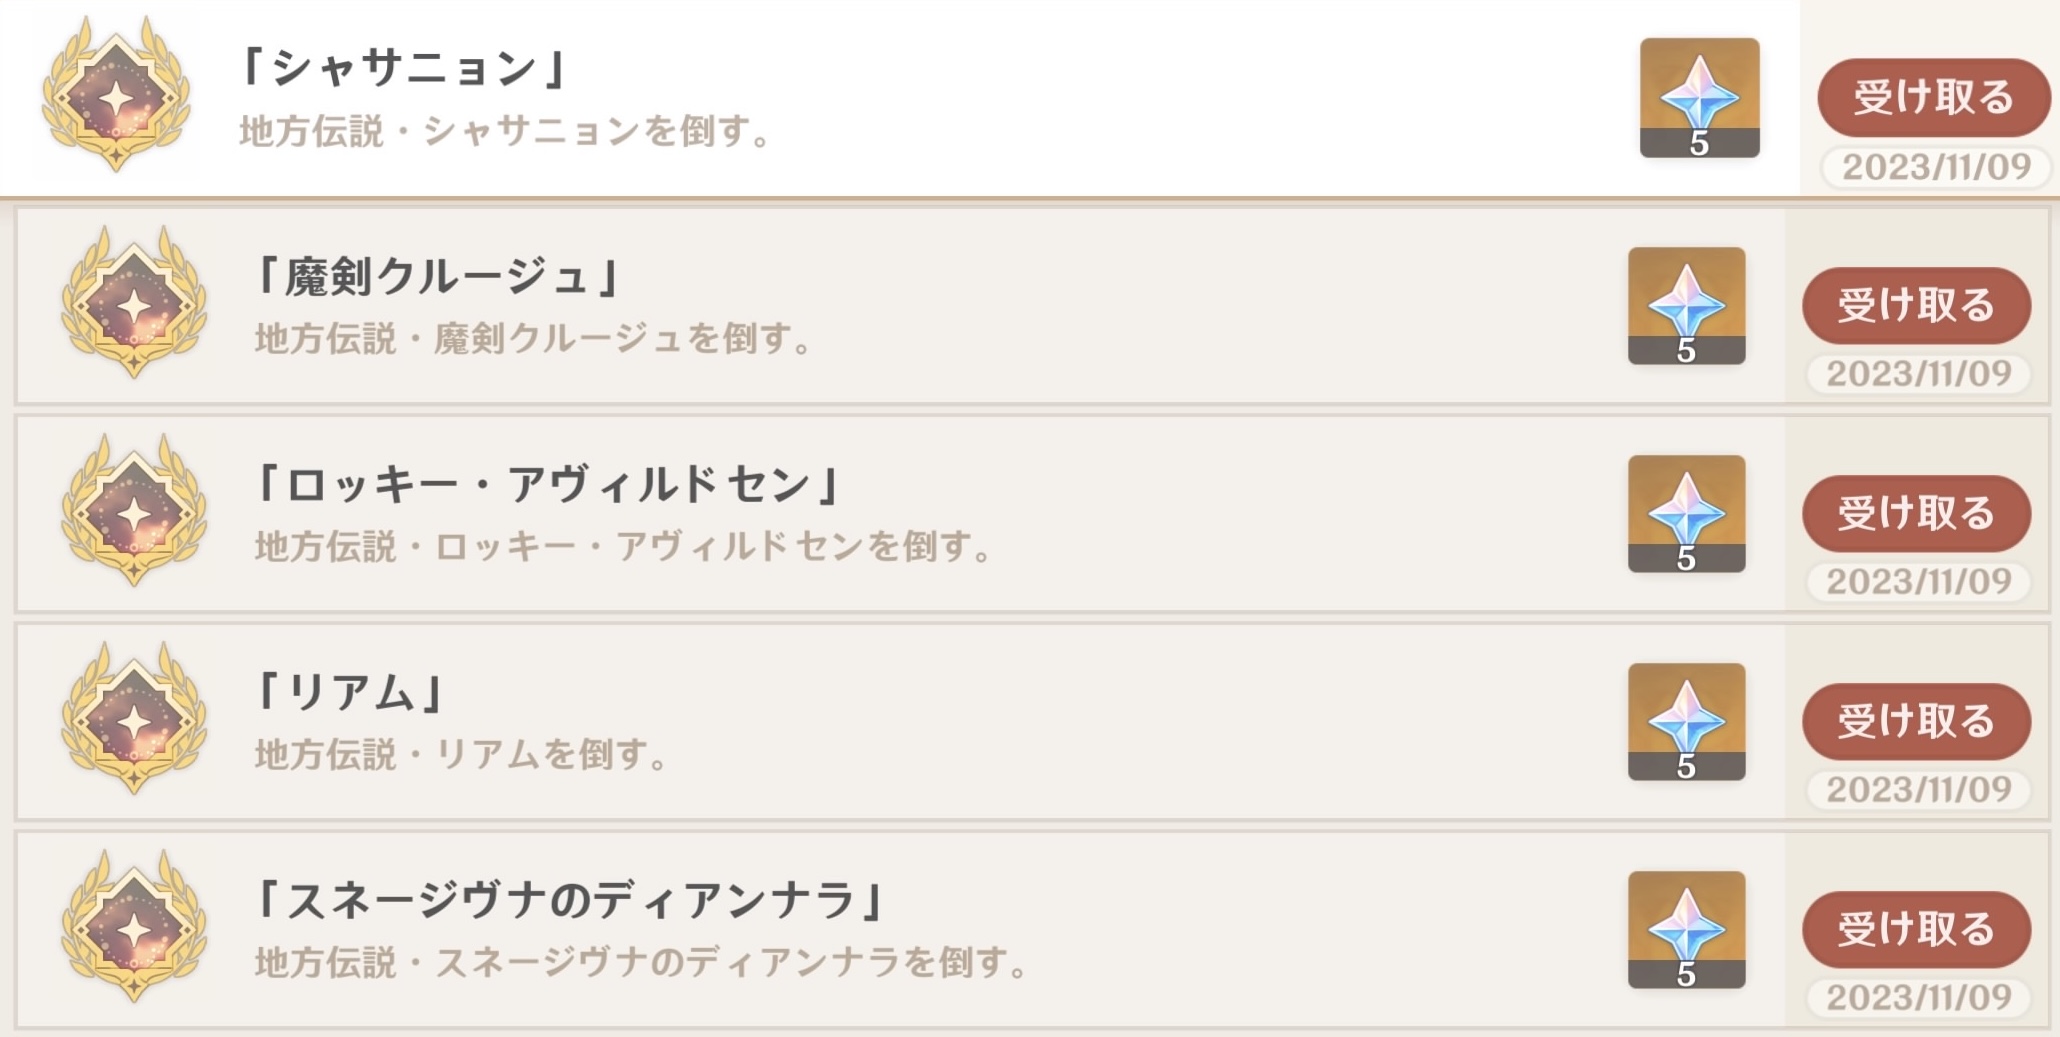The height and width of the screenshot is (1037, 2060).
Task: Click the achievement badge for ロッキー・アヴィルドセン
Action: pos(134,512)
